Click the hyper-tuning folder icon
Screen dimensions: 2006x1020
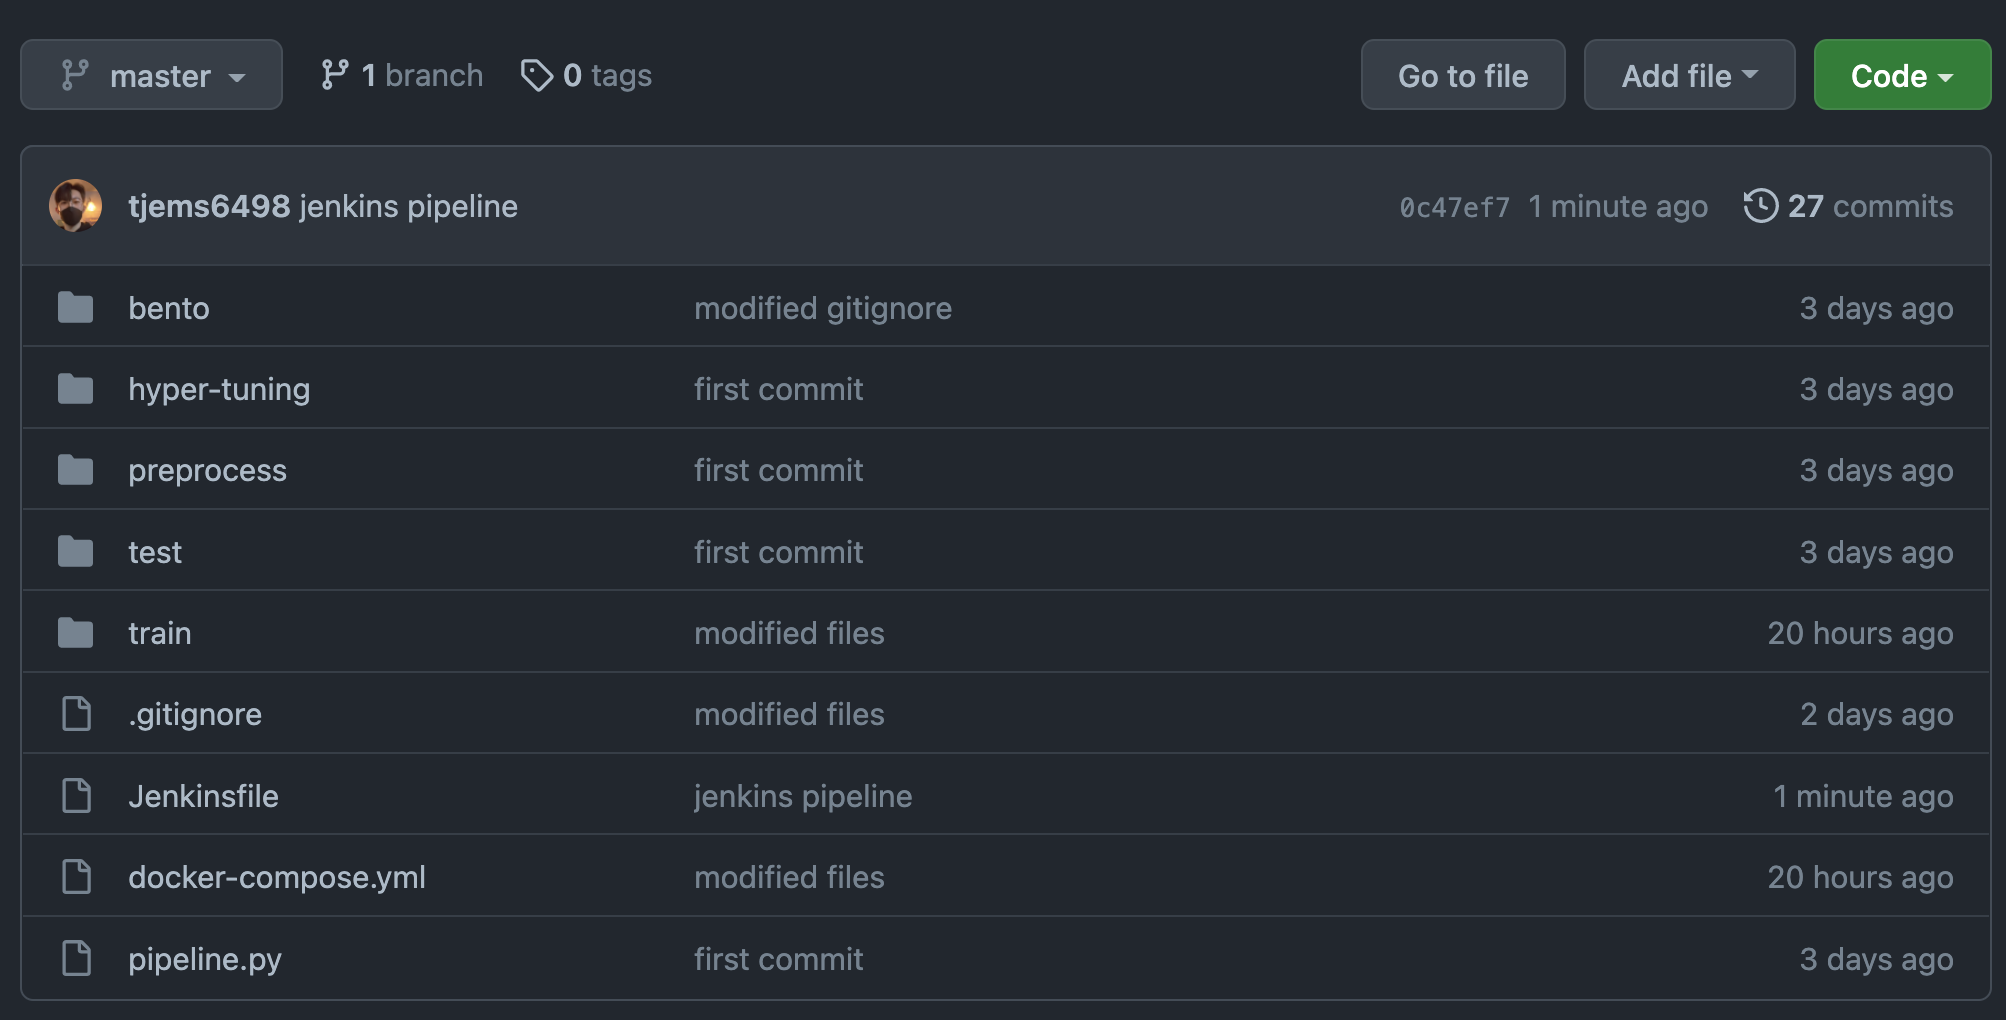75,389
